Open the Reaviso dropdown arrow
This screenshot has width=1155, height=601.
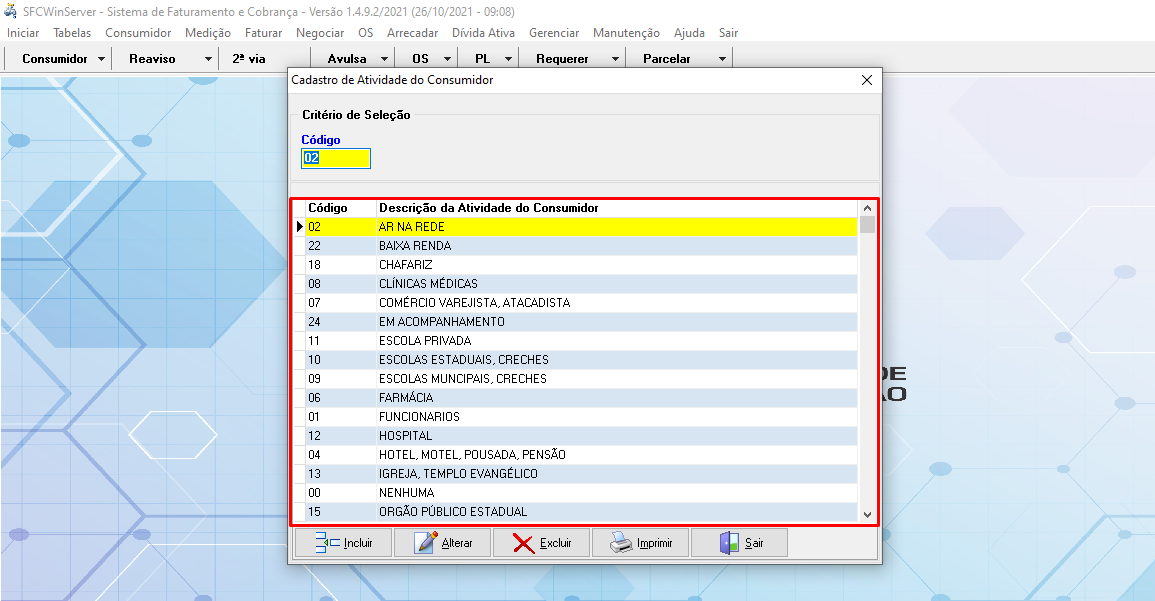[207, 58]
